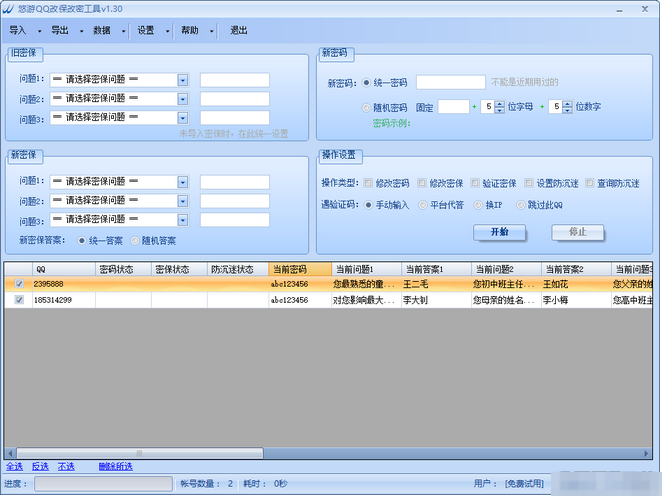The height and width of the screenshot is (496, 662).
Task: Enable the 修改密码 checkbox
Action: point(369,183)
